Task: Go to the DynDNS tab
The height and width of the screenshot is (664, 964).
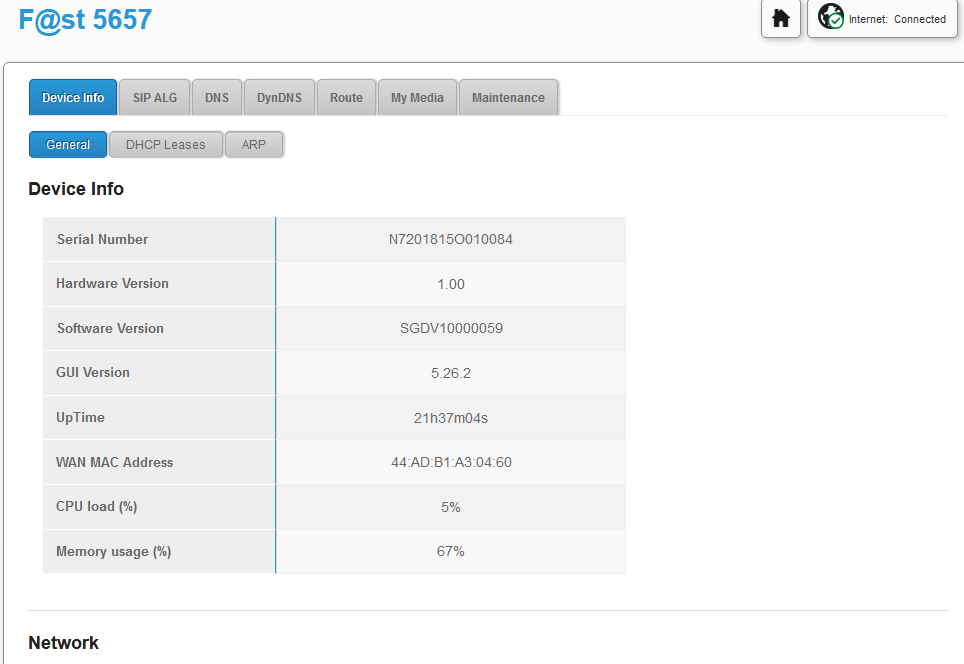Action: coord(279,98)
